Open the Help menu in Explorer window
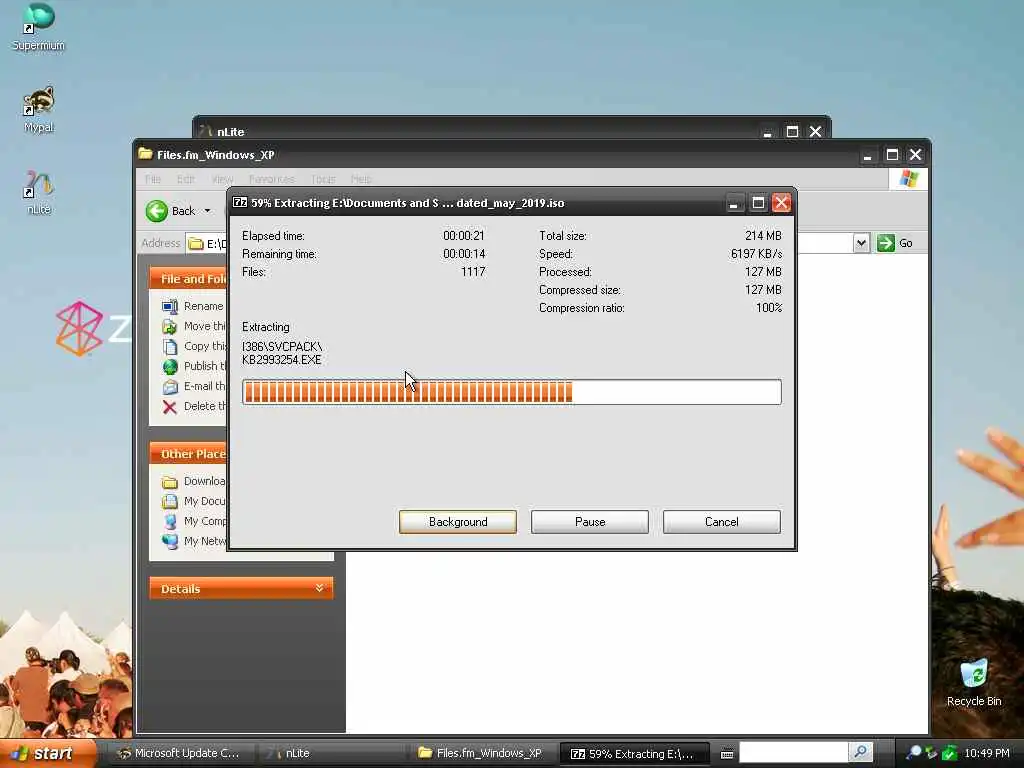 coord(361,179)
